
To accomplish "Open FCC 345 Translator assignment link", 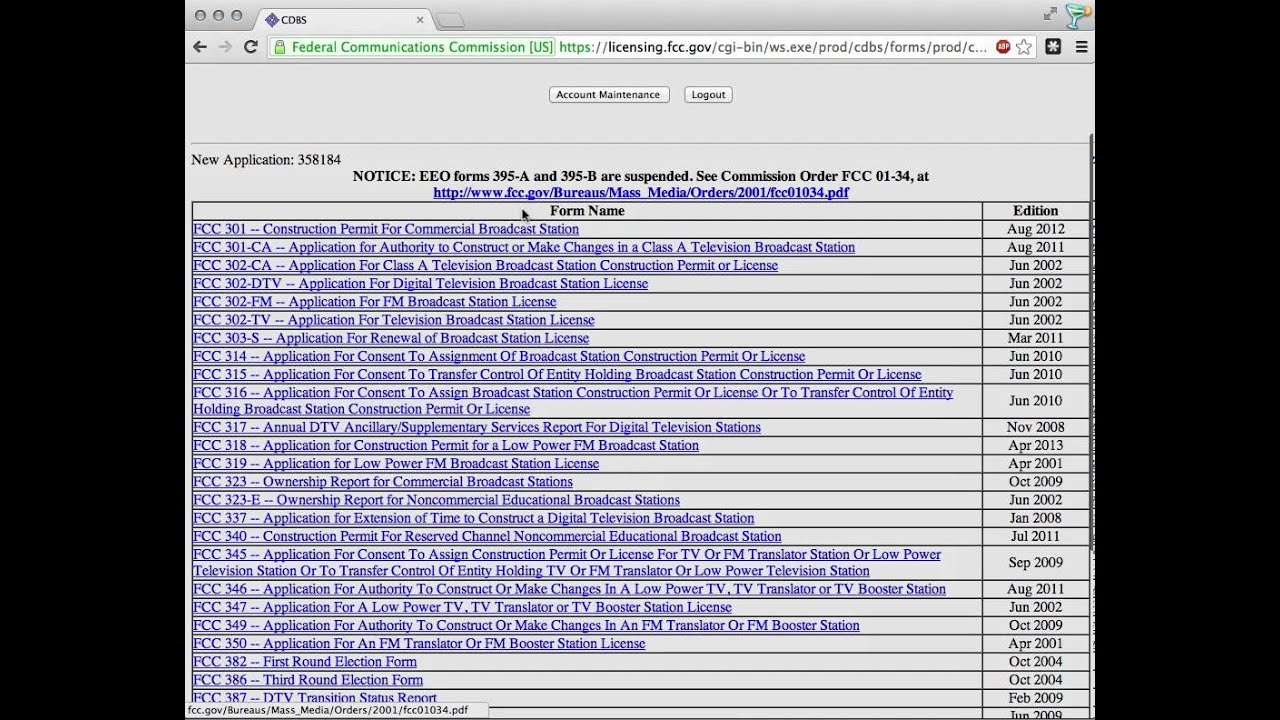I will [x=567, y=563].
